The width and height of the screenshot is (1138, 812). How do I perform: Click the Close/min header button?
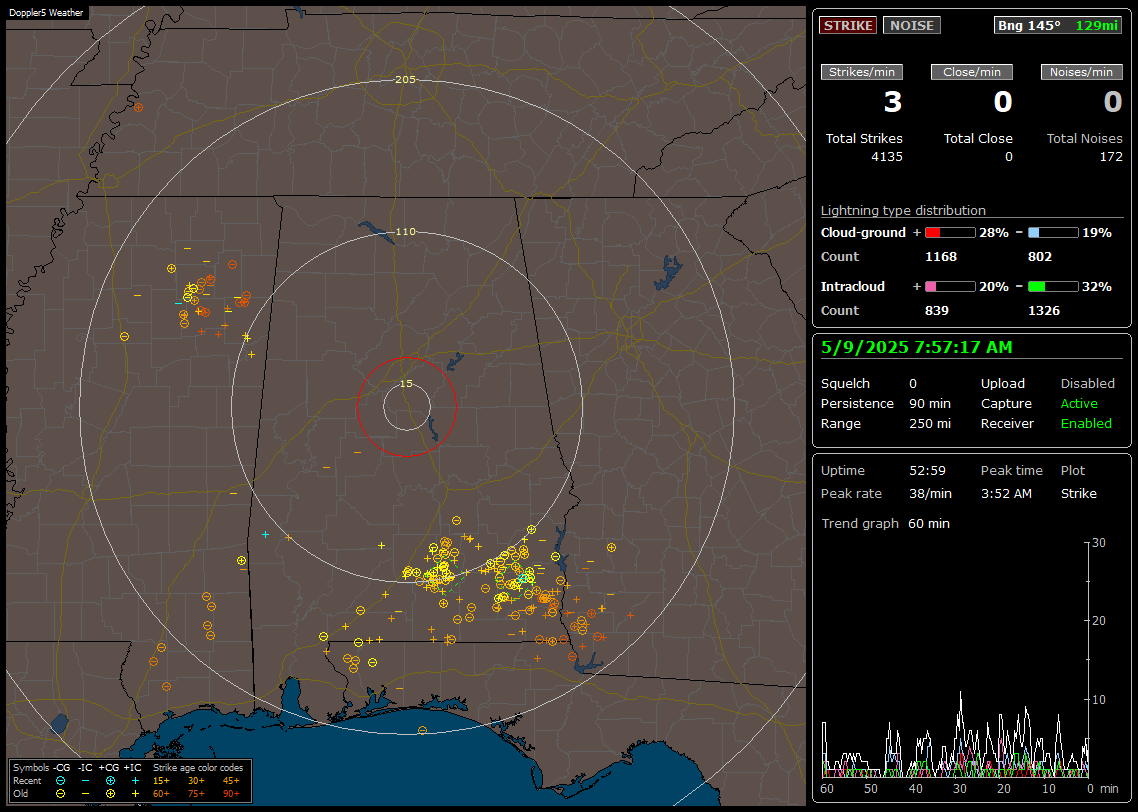tap(972, 72)
